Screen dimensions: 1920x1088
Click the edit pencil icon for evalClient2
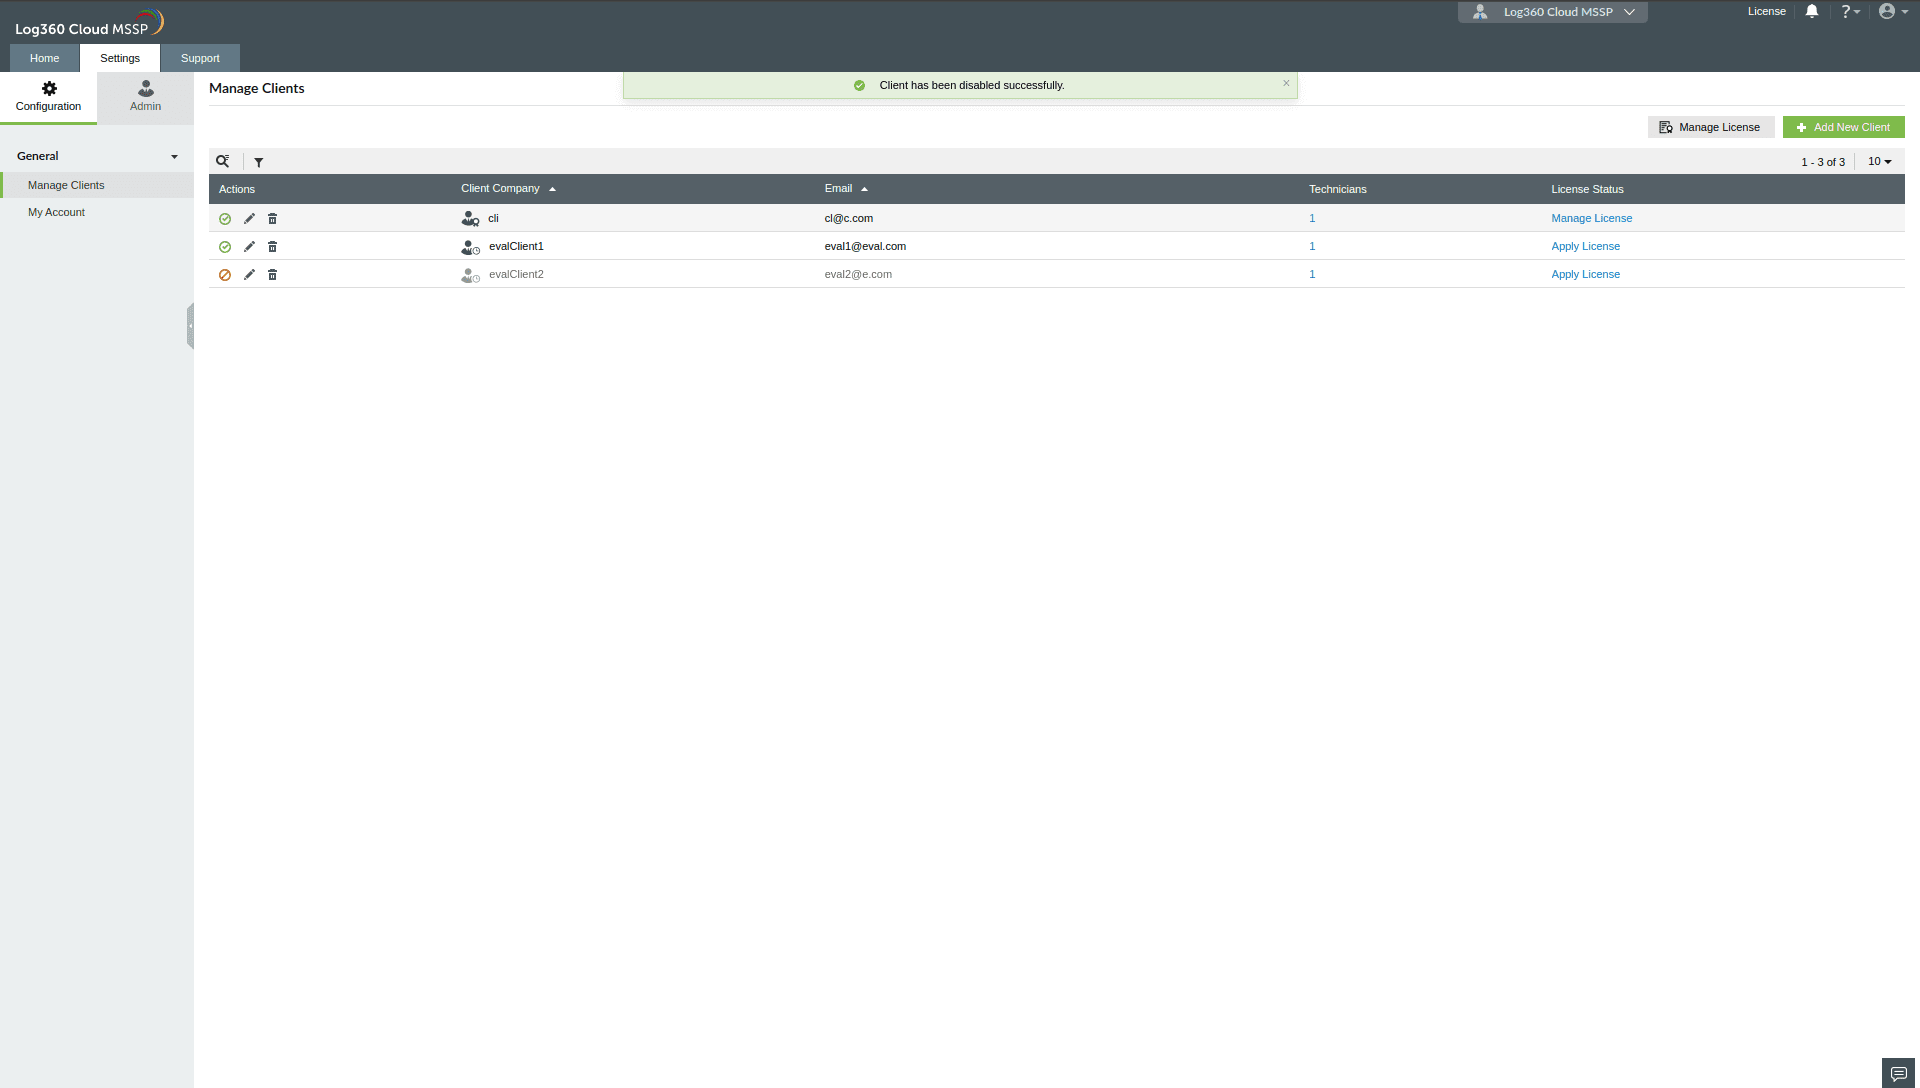[248, 274]
